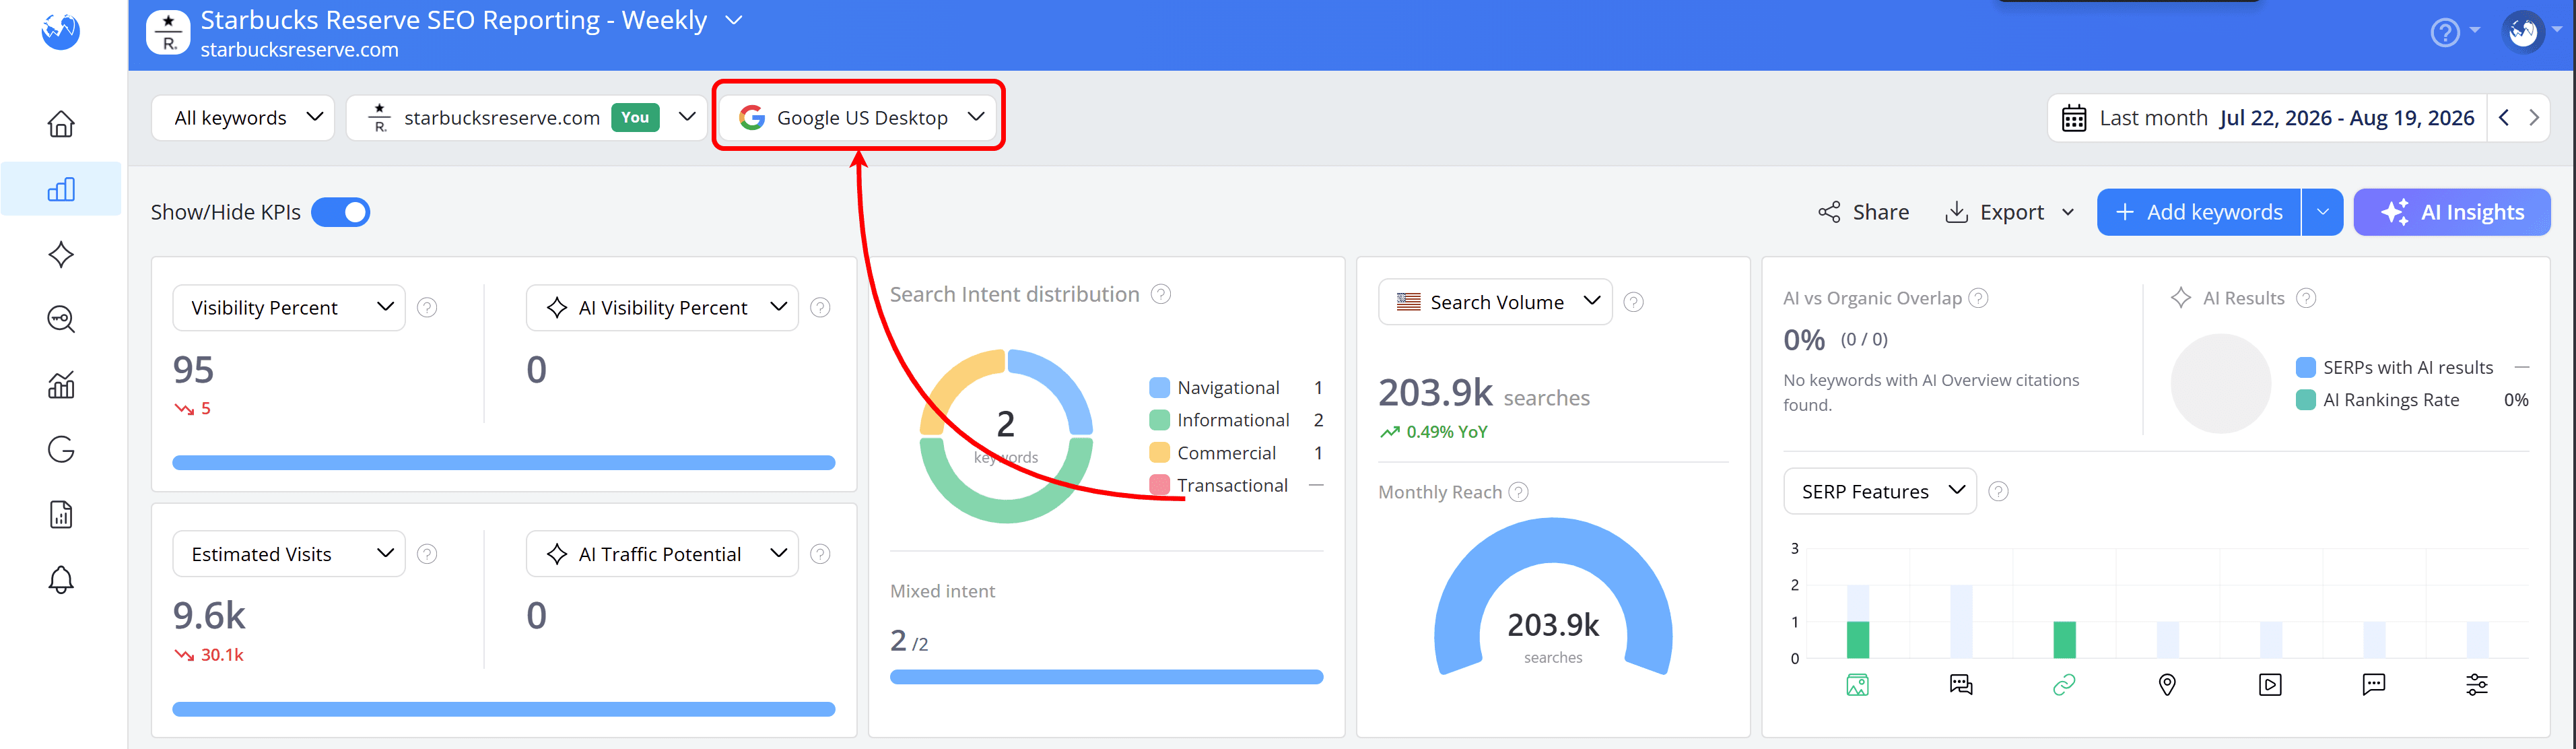
Task: Click help icon beside Monthly Reach
Action: [x=1518, y=492]
